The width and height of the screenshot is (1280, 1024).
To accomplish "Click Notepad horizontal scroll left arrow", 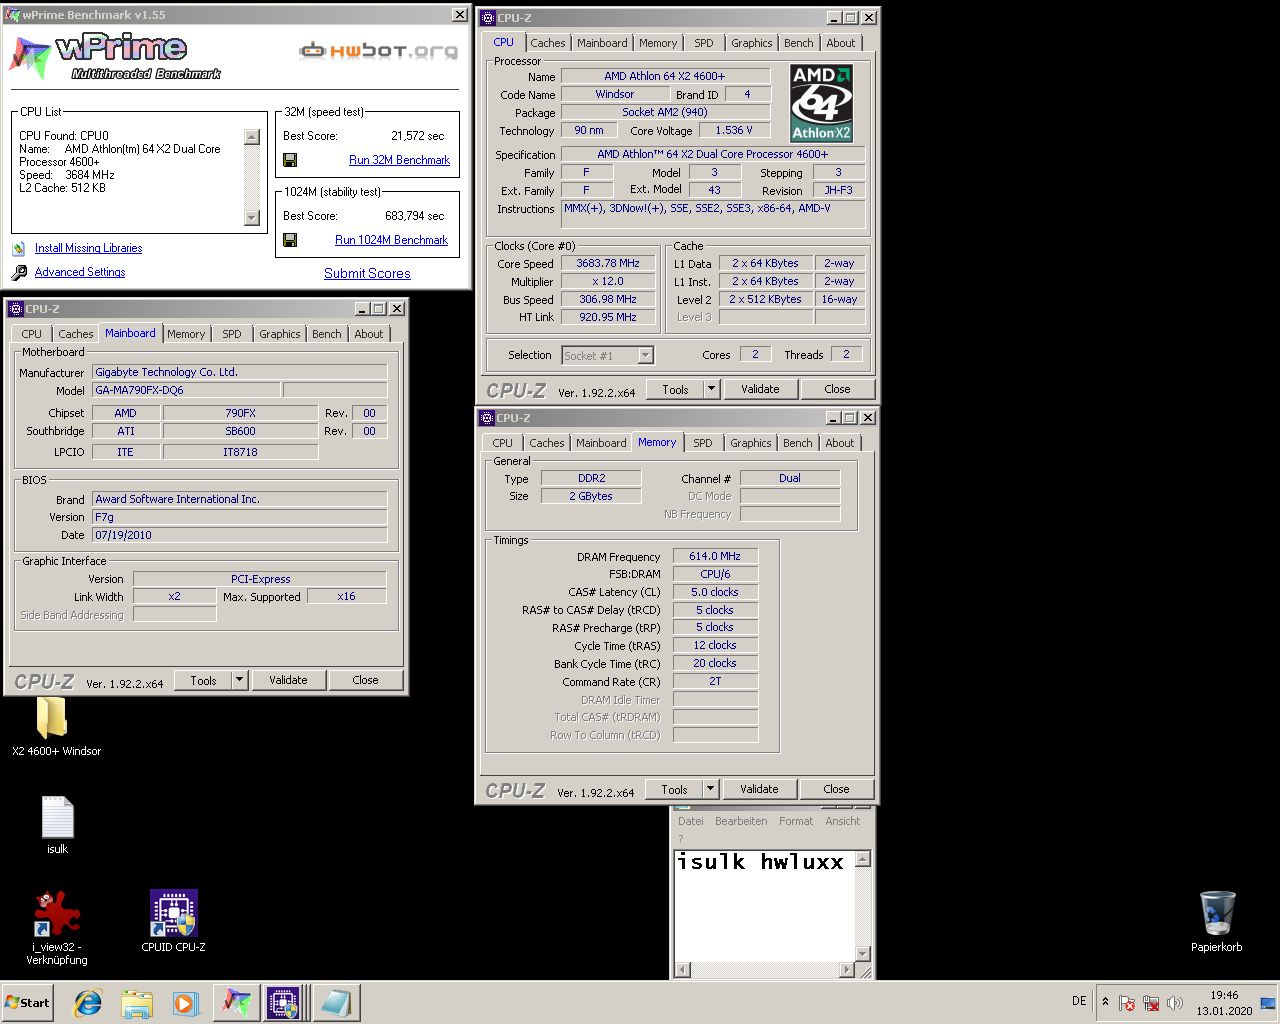I will tap(683, 969).
